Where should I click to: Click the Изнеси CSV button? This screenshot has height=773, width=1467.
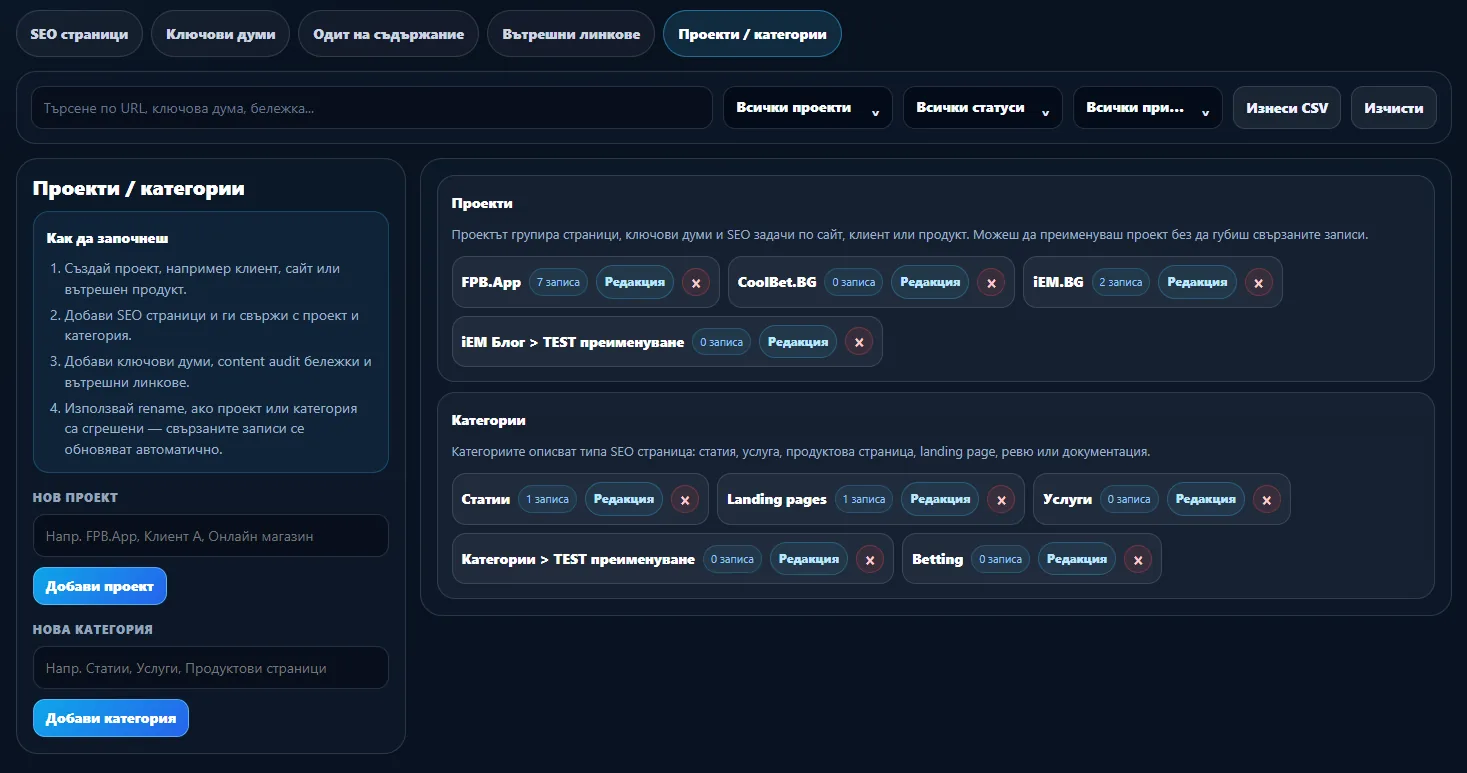[x=1287, y=107]
